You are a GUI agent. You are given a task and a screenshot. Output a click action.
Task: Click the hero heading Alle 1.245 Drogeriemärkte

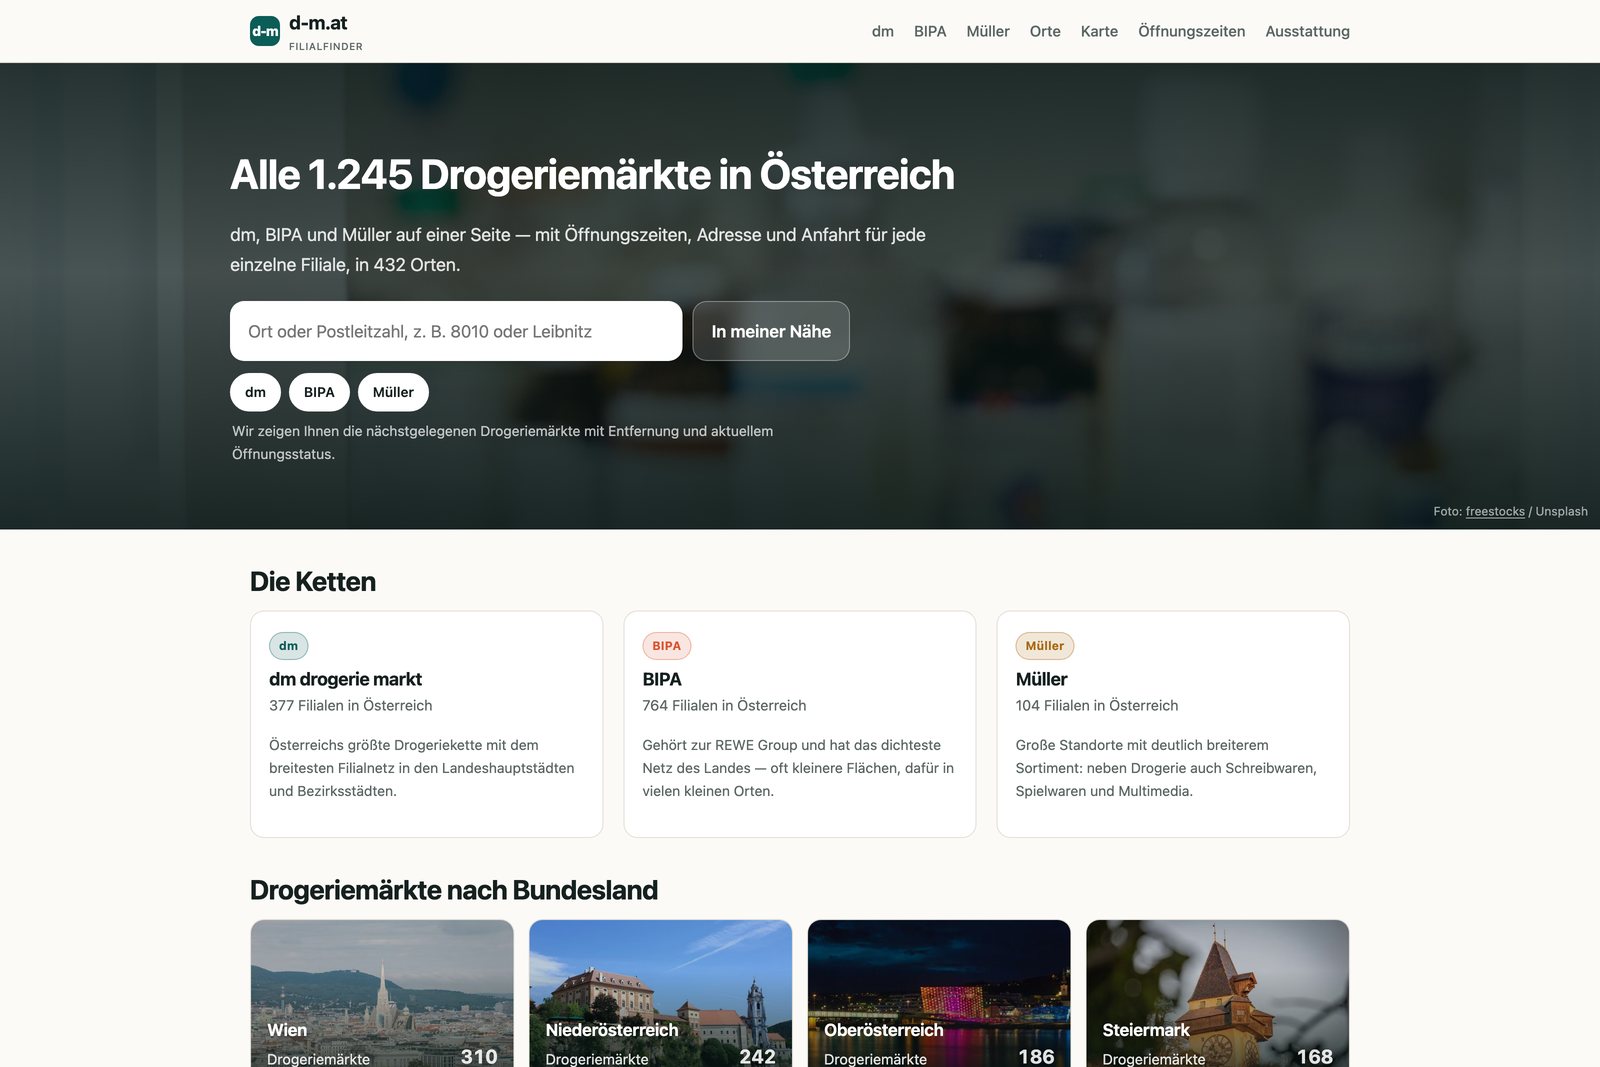pos(592,175)
